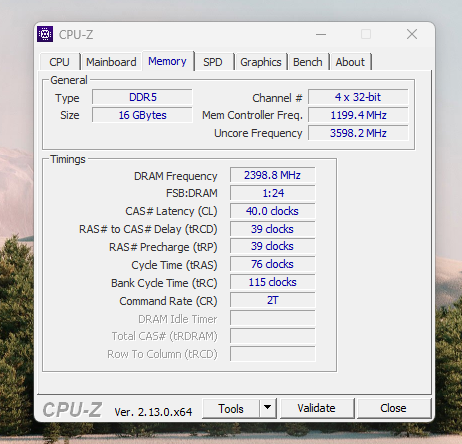Image resolution: width=462 pixels, height=444 pixels.
Task: Click the empty Row To Column (tRCD) field
Action: pyautogui.click(x=273, y=354)
